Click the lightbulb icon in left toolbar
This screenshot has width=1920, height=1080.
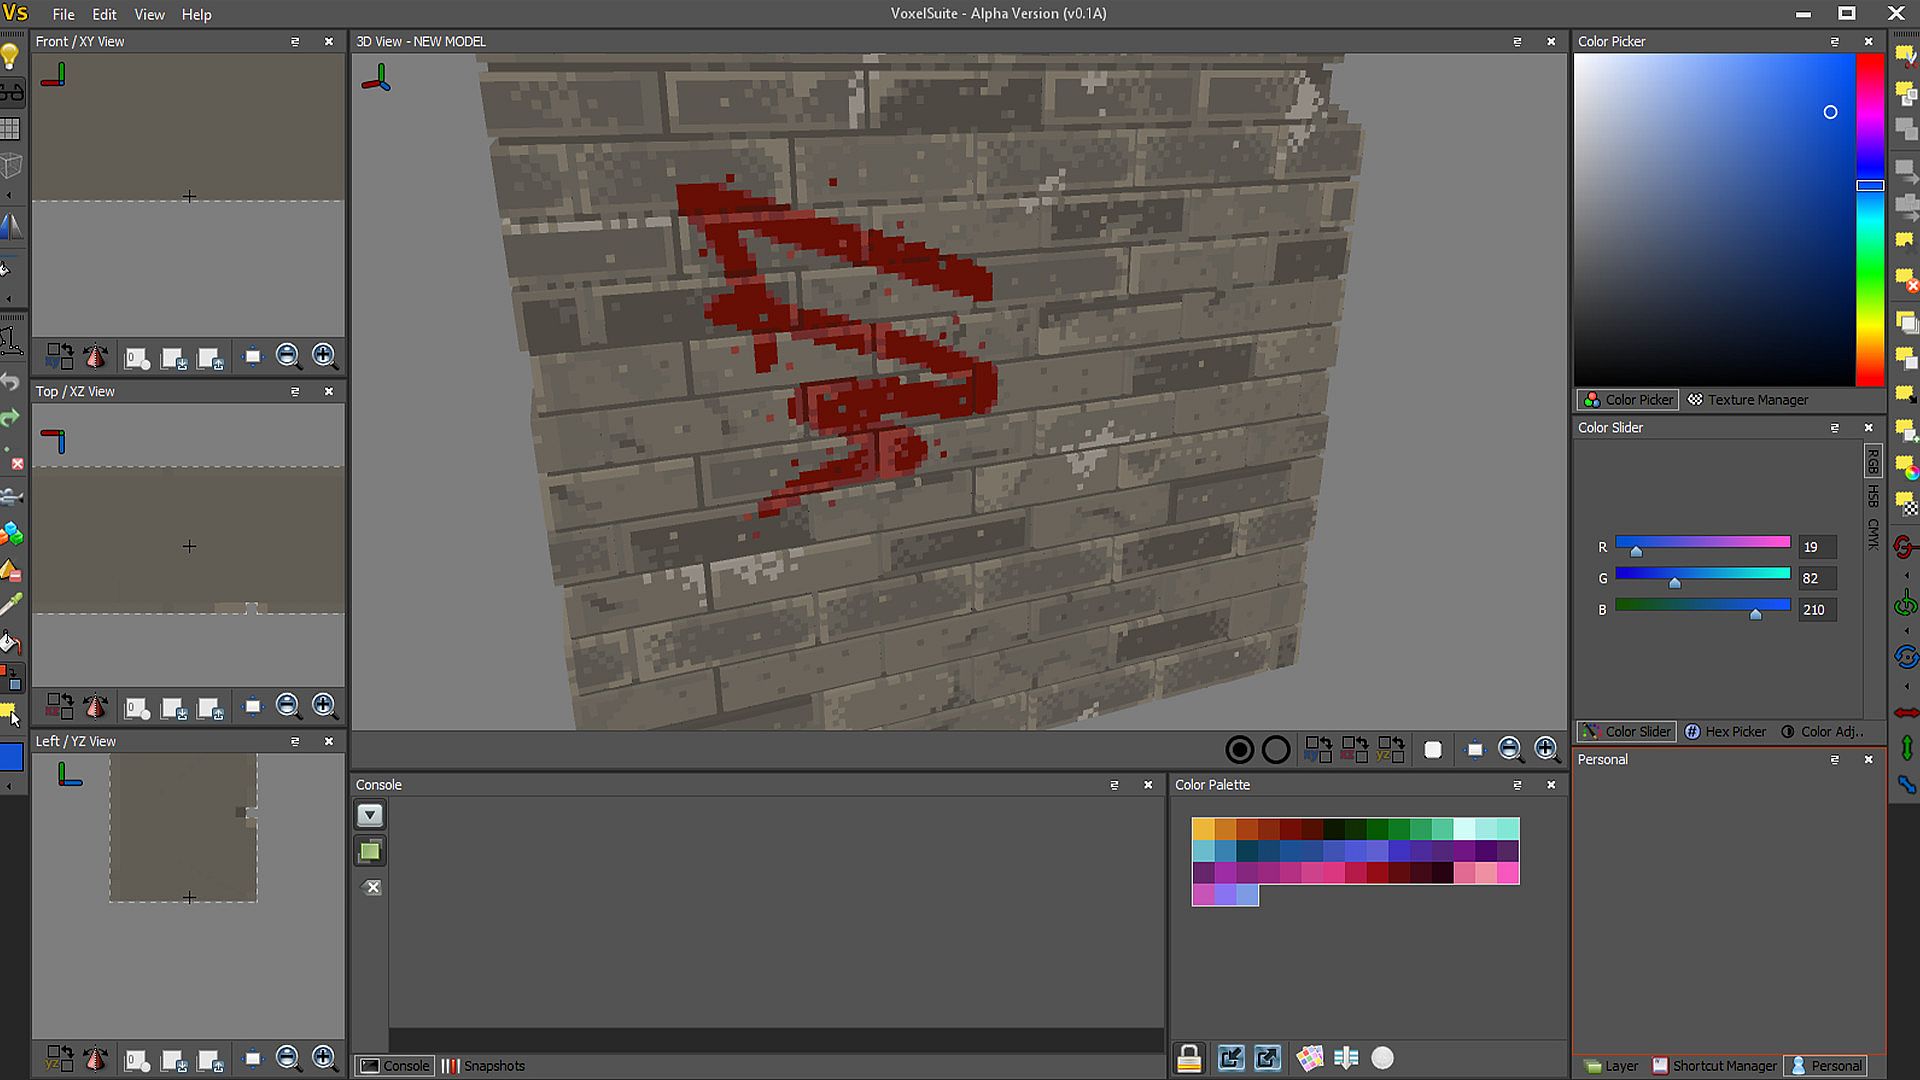pos(10,56)
